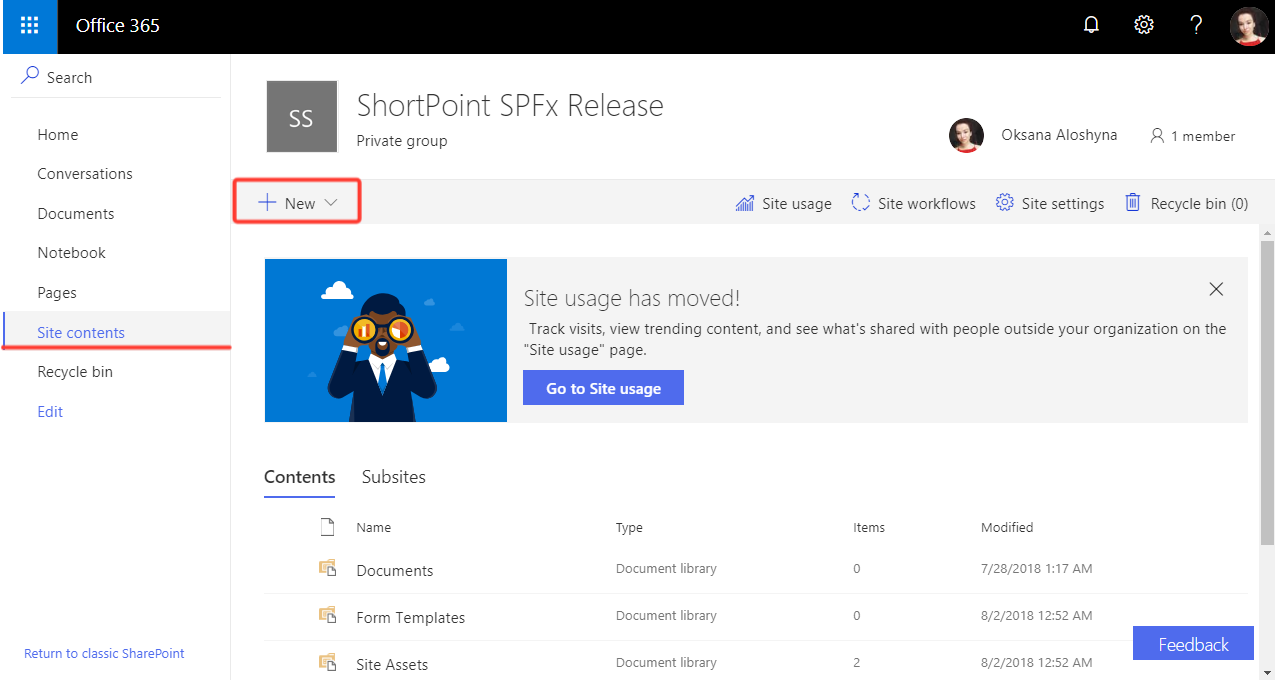Click the Feedback button
This screenshot has width=1275, height=680.
pyautogui.click(x=1192, y=643)
